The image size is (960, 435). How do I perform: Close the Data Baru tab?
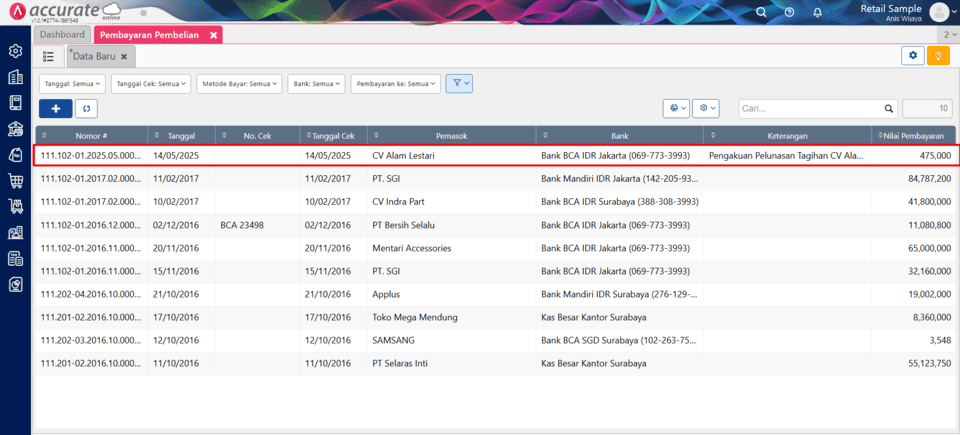(x=123, y=56)
